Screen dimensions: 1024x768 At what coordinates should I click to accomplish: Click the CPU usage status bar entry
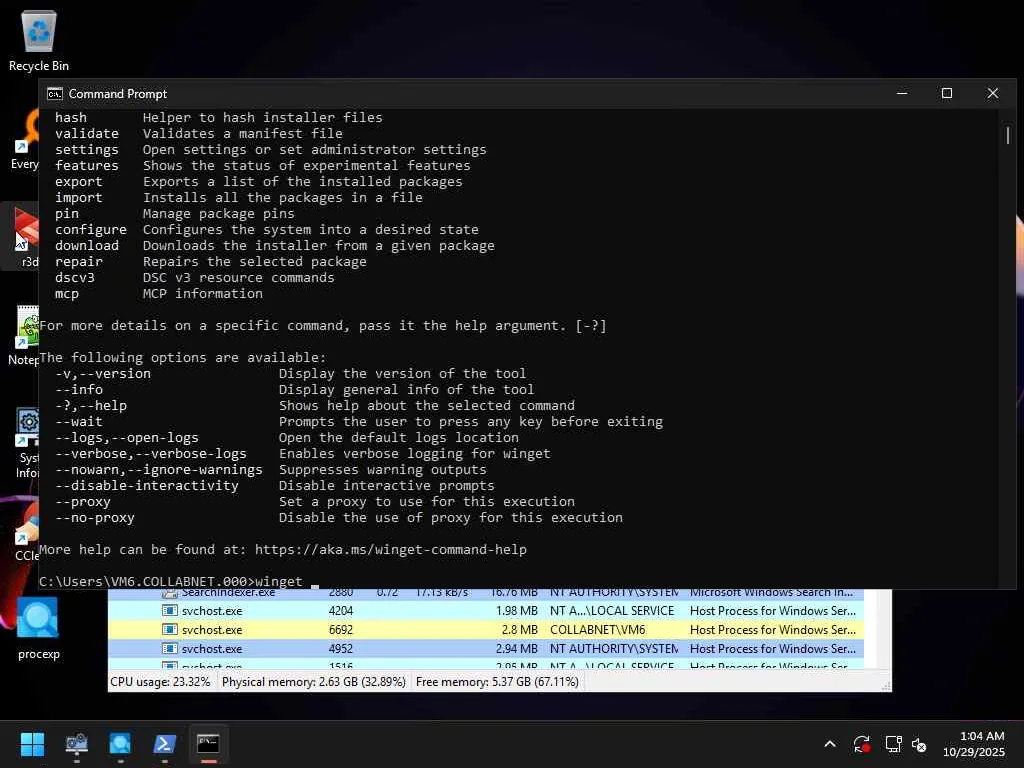click(161, 682)
